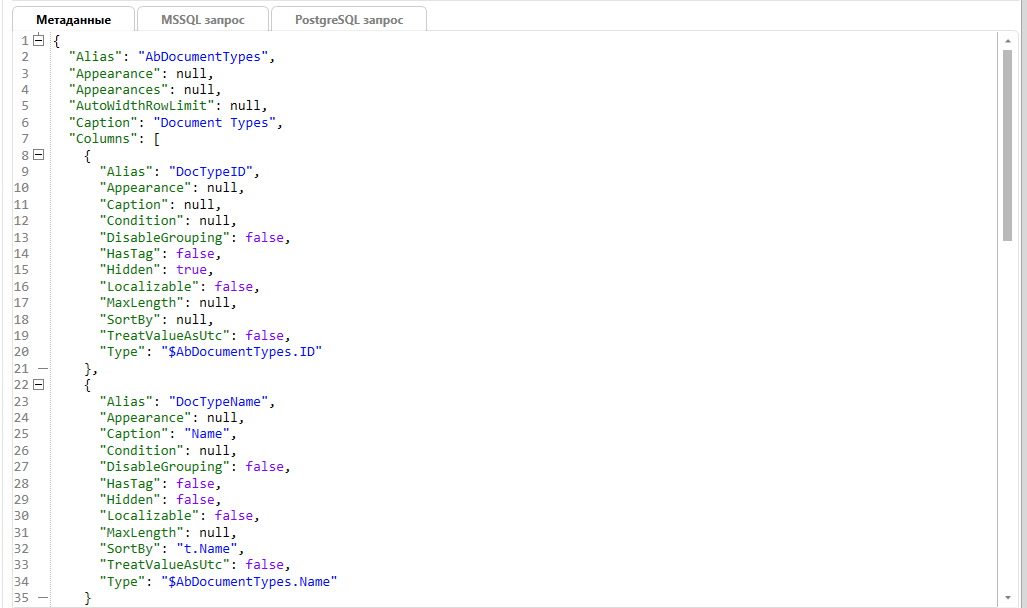
Task: Click the empty scrollbar track below the thumb
Action: coord(1007,420)
